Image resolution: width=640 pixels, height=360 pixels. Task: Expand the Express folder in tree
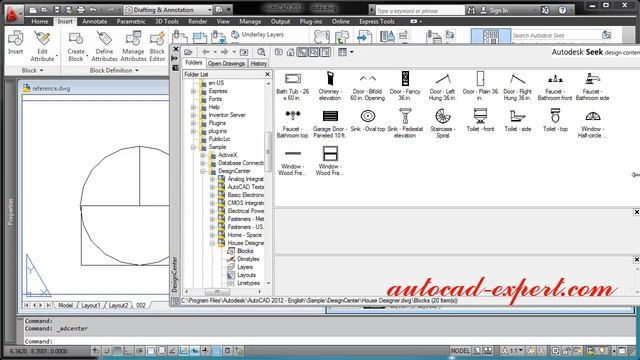point(193,91)
